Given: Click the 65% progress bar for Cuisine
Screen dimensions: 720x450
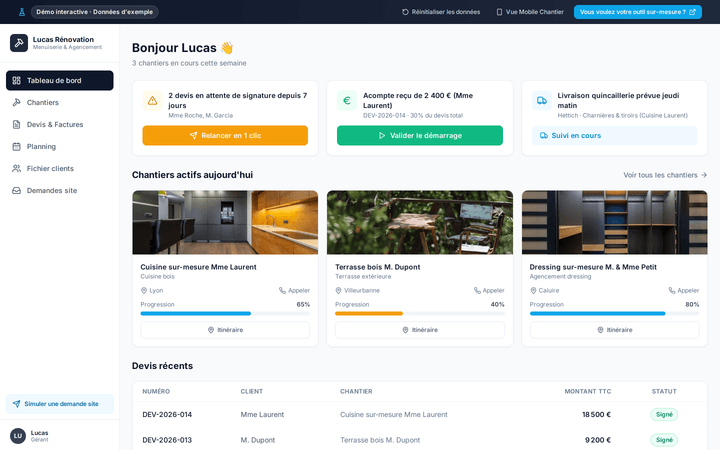Looking at the screenshot, I should coord(225,314).
